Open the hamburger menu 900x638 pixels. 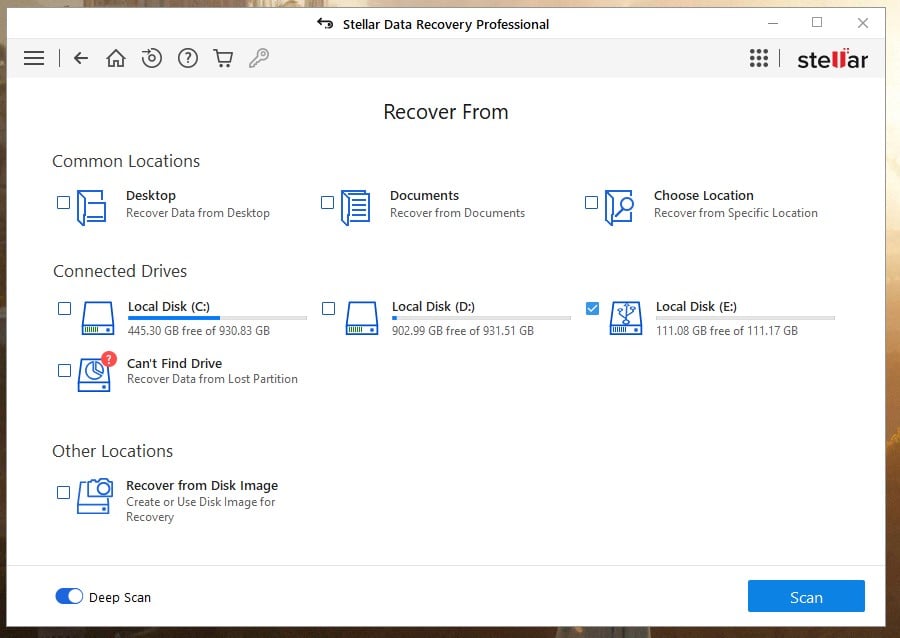tap(34, 58)
